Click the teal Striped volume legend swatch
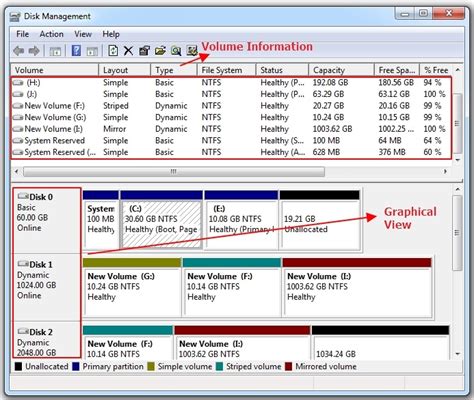The height and width of the screenshot is (400, 474). click(219, 367)
